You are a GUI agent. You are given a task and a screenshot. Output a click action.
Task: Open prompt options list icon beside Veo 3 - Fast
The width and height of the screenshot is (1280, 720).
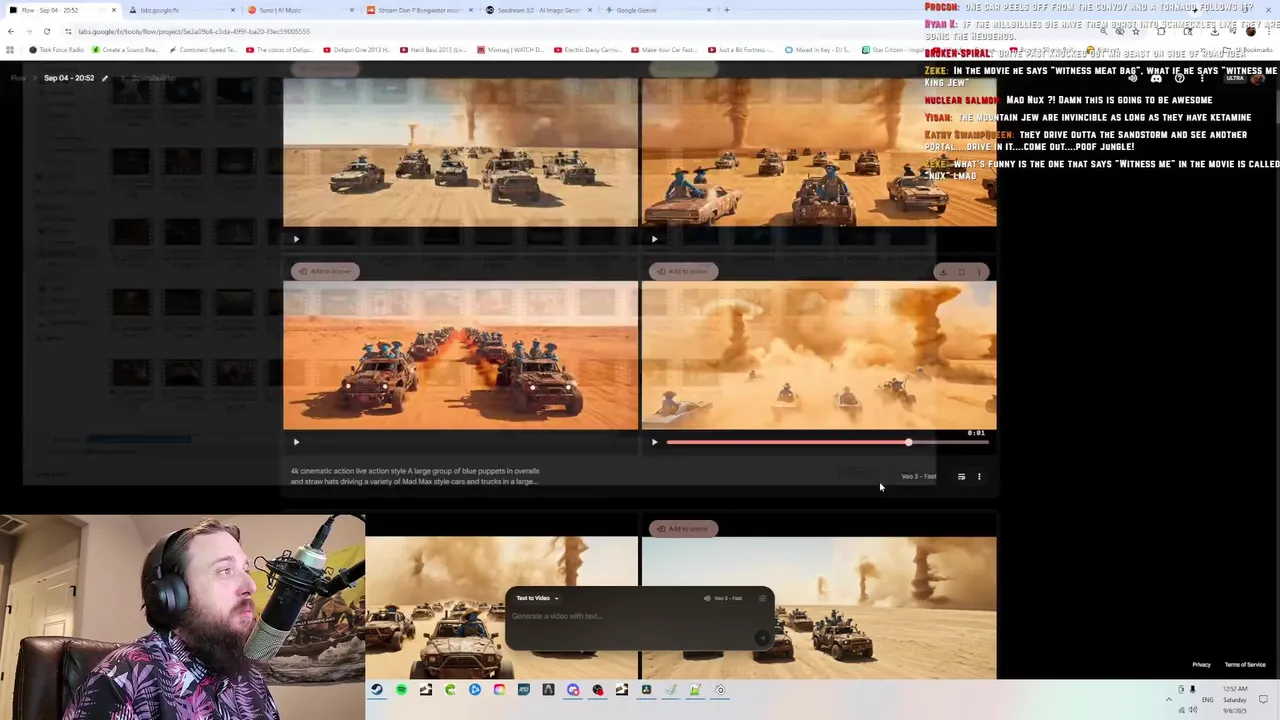961,477
